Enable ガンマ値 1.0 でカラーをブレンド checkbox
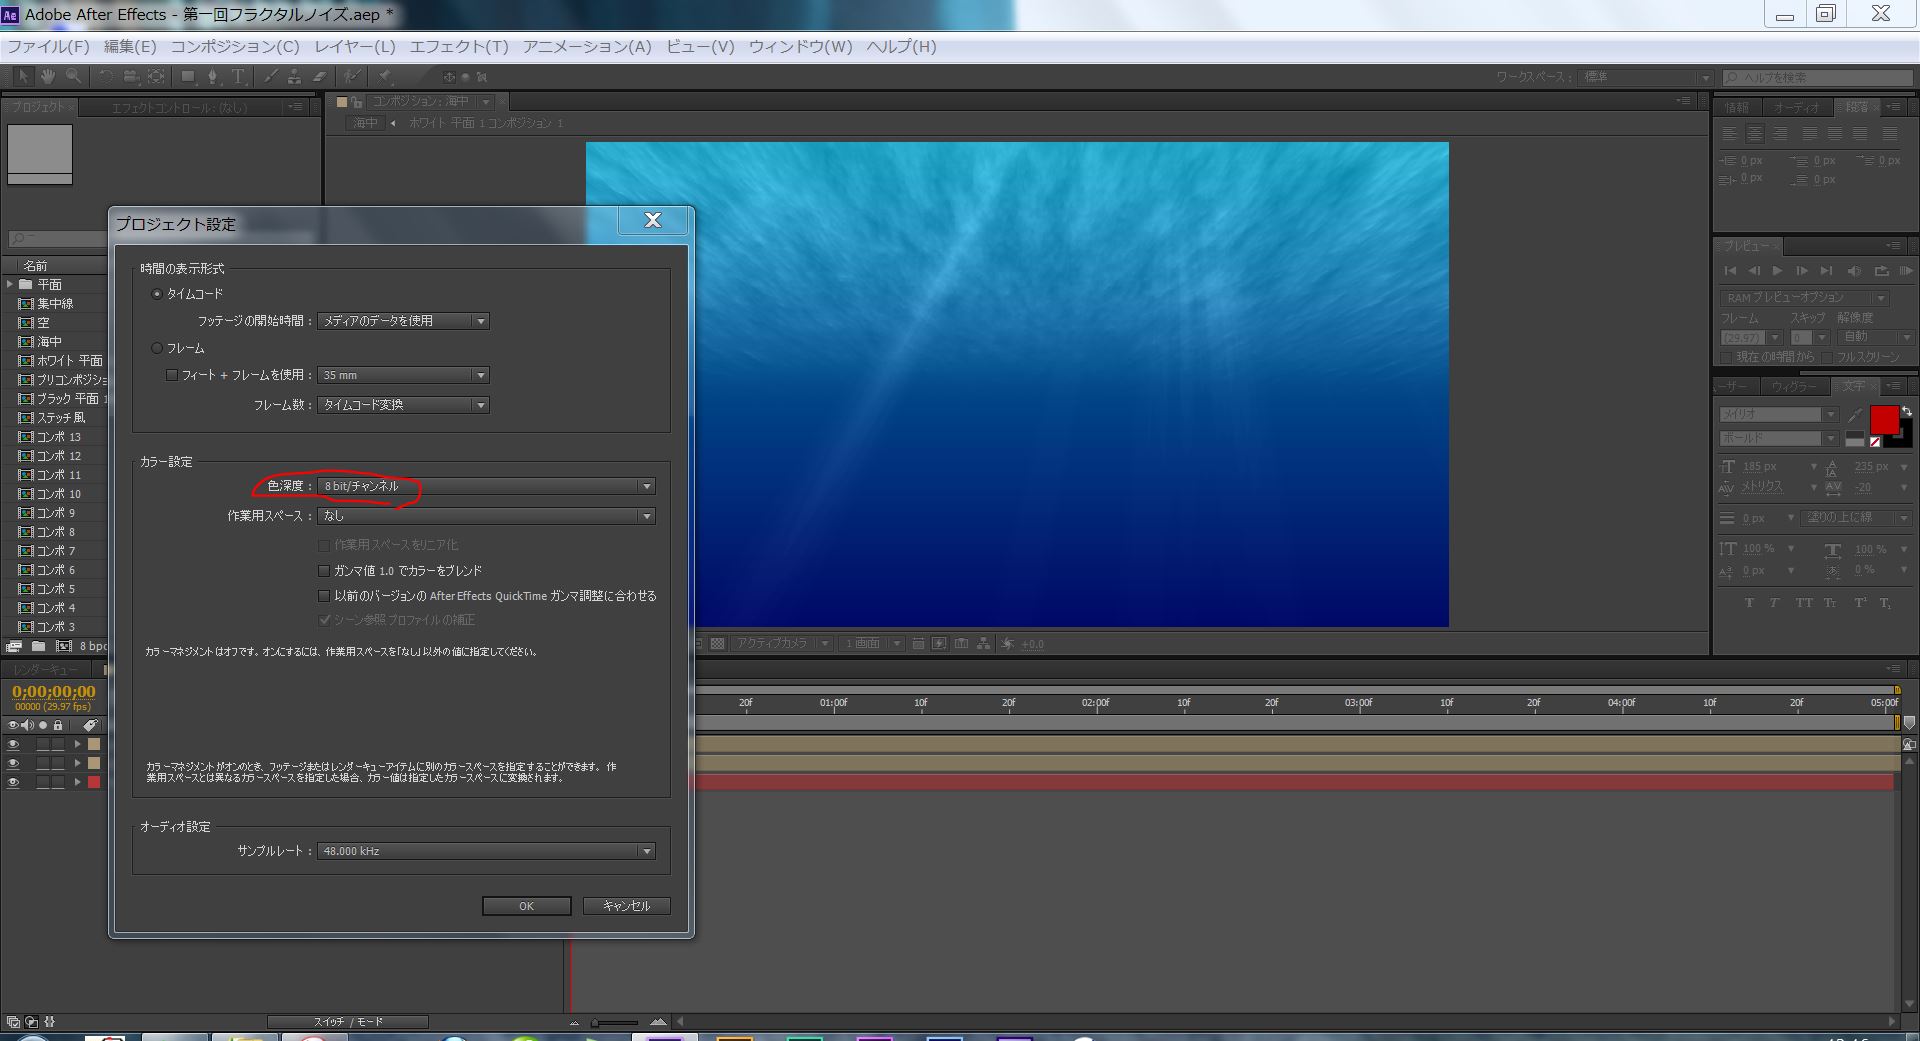 point(324,571)
